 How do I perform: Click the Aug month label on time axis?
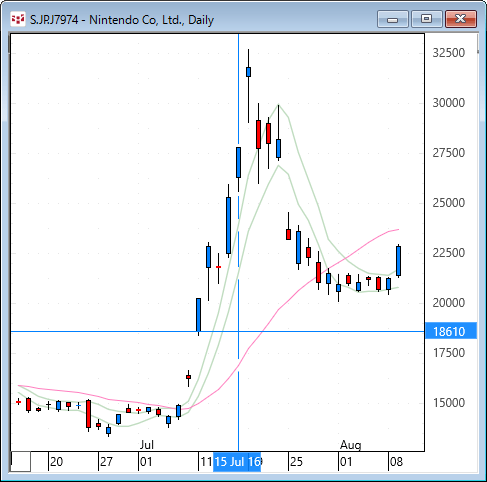click(x=351, y=445)
